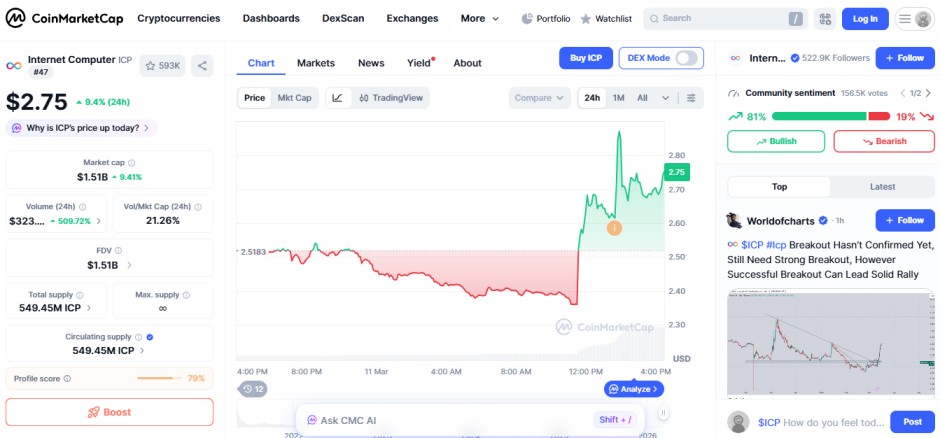Switch chart to Mkt Cap view
Screen dimensions: 940x438
pos(294,98)
